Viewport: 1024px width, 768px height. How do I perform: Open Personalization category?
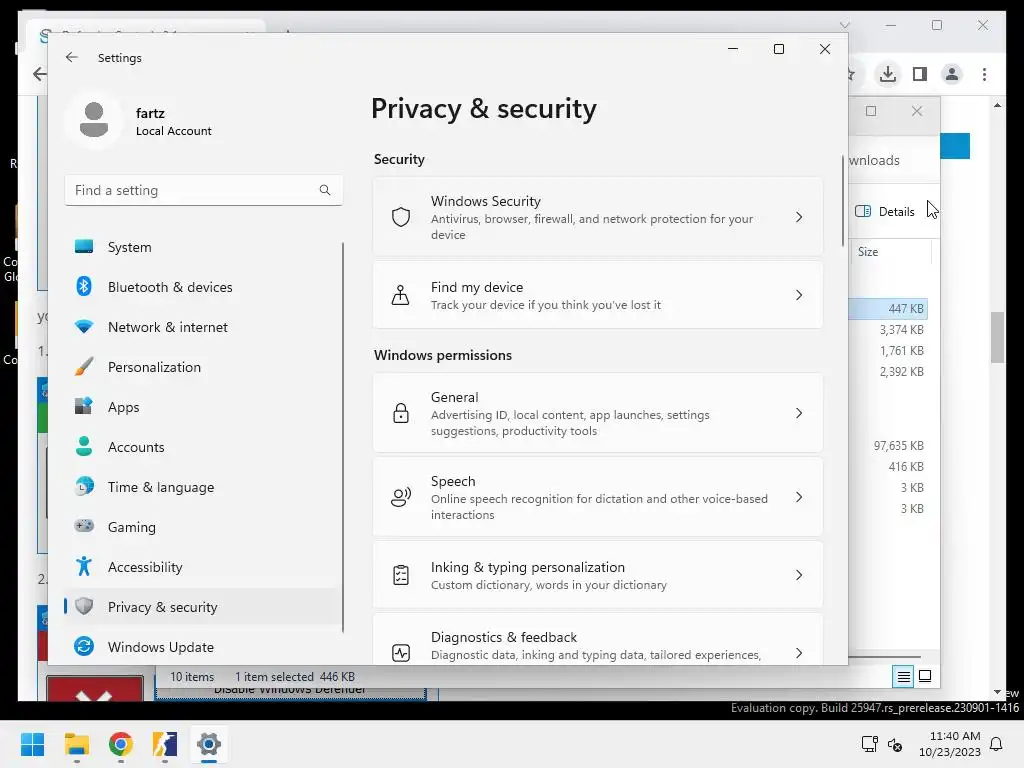point(203,366)
